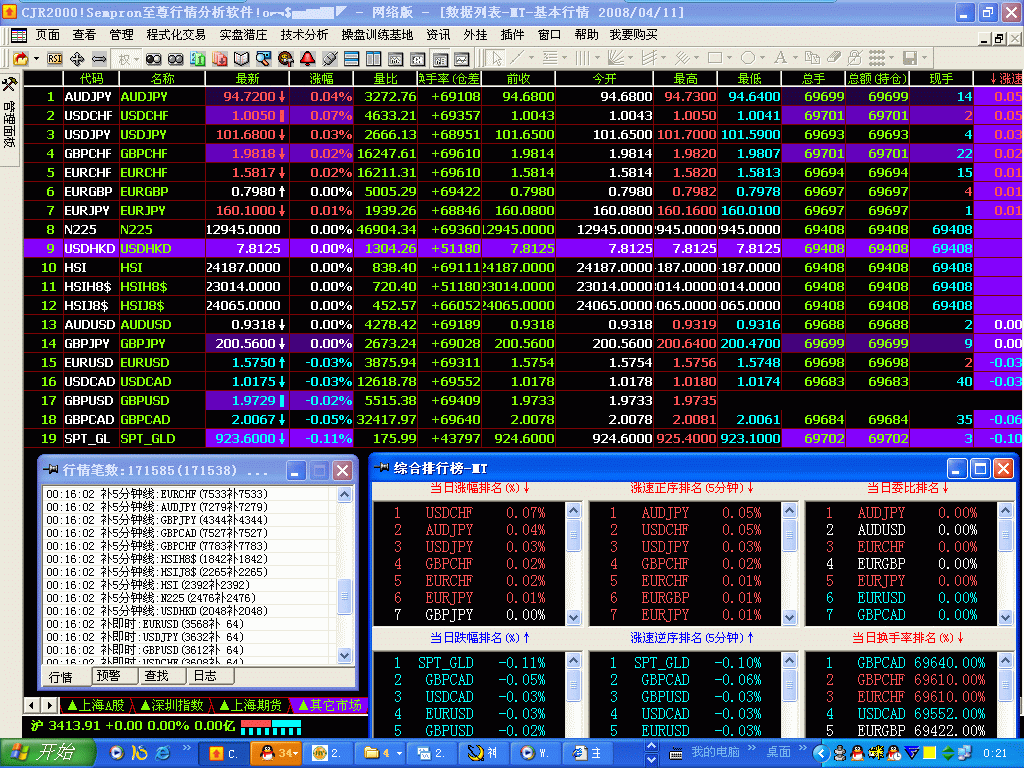
Task: Click the text 'A' annotation tool
Action: [x=779, y=58]
